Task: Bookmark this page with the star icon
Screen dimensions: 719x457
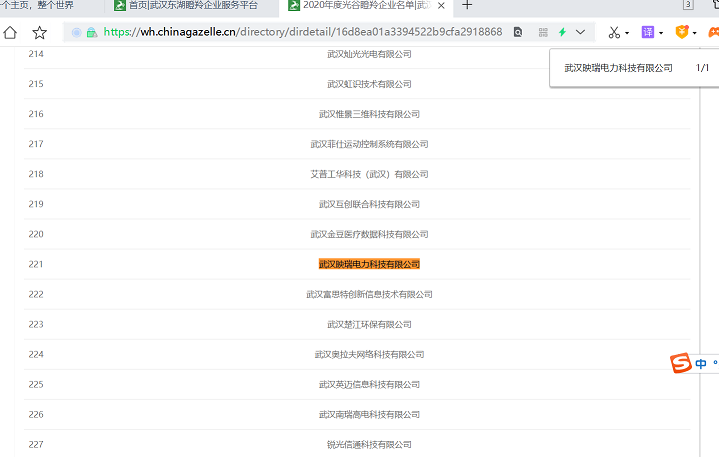Action: pos(39,32)
